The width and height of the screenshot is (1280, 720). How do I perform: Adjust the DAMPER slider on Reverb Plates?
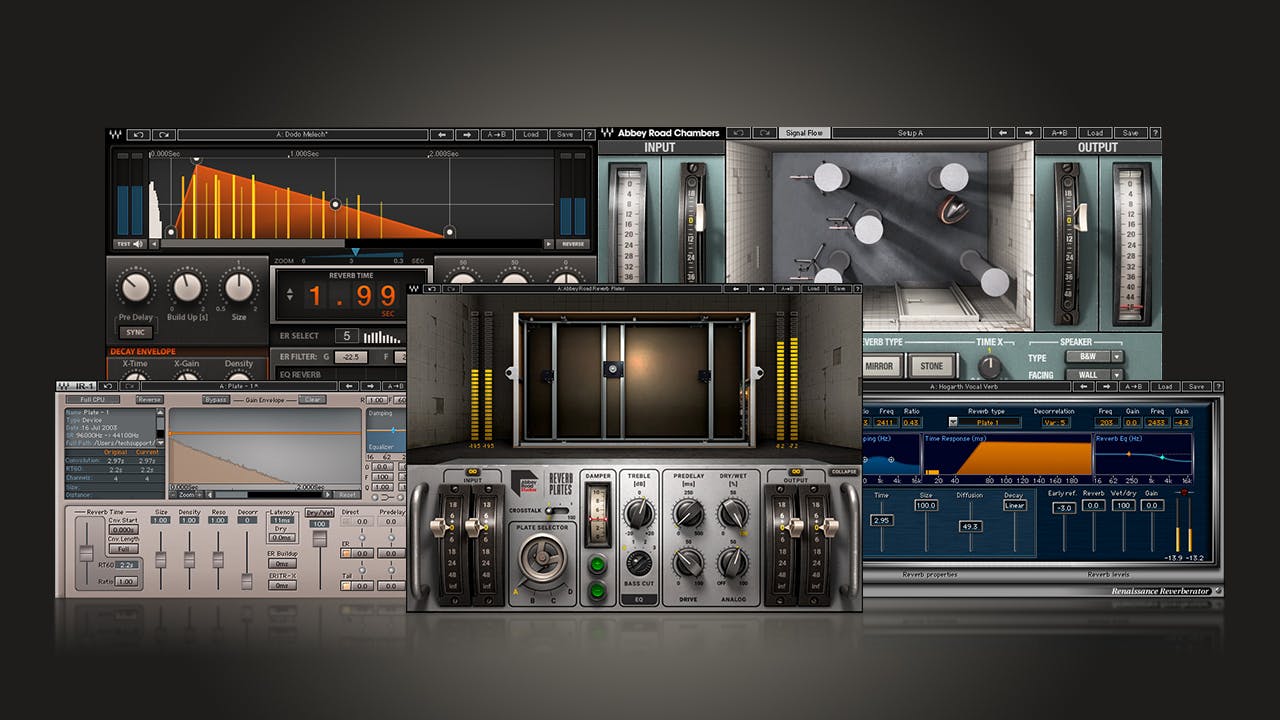point(597,518)
